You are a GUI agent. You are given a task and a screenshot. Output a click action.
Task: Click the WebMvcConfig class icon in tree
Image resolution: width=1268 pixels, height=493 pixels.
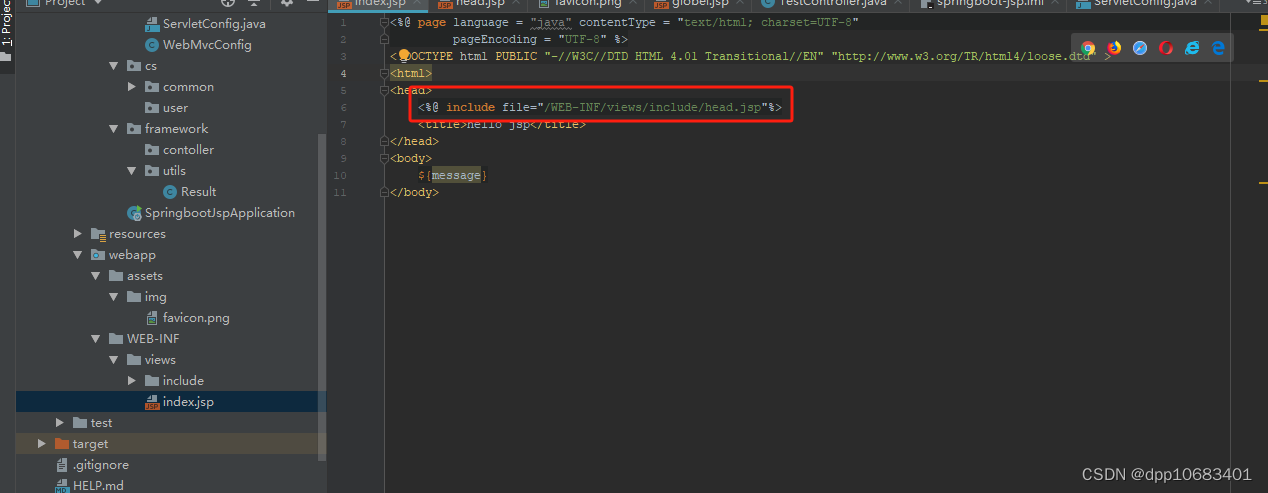click(x=152, y=44)
